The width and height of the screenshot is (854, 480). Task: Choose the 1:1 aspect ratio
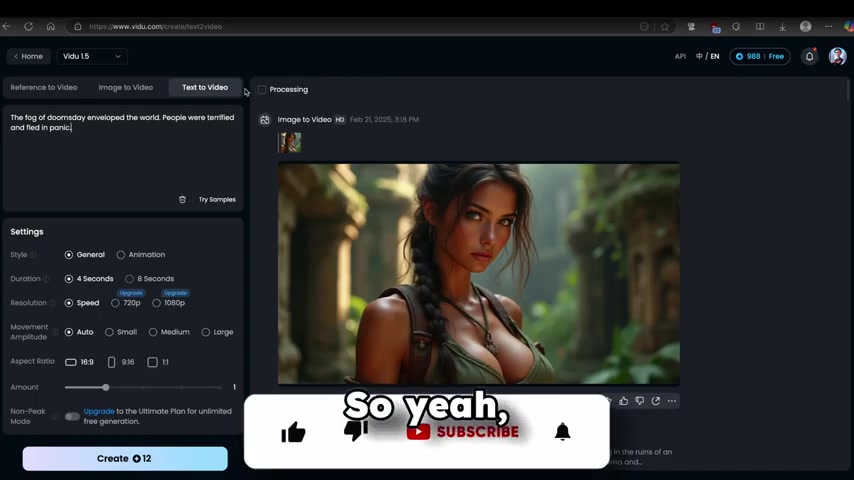coord(158,362)
